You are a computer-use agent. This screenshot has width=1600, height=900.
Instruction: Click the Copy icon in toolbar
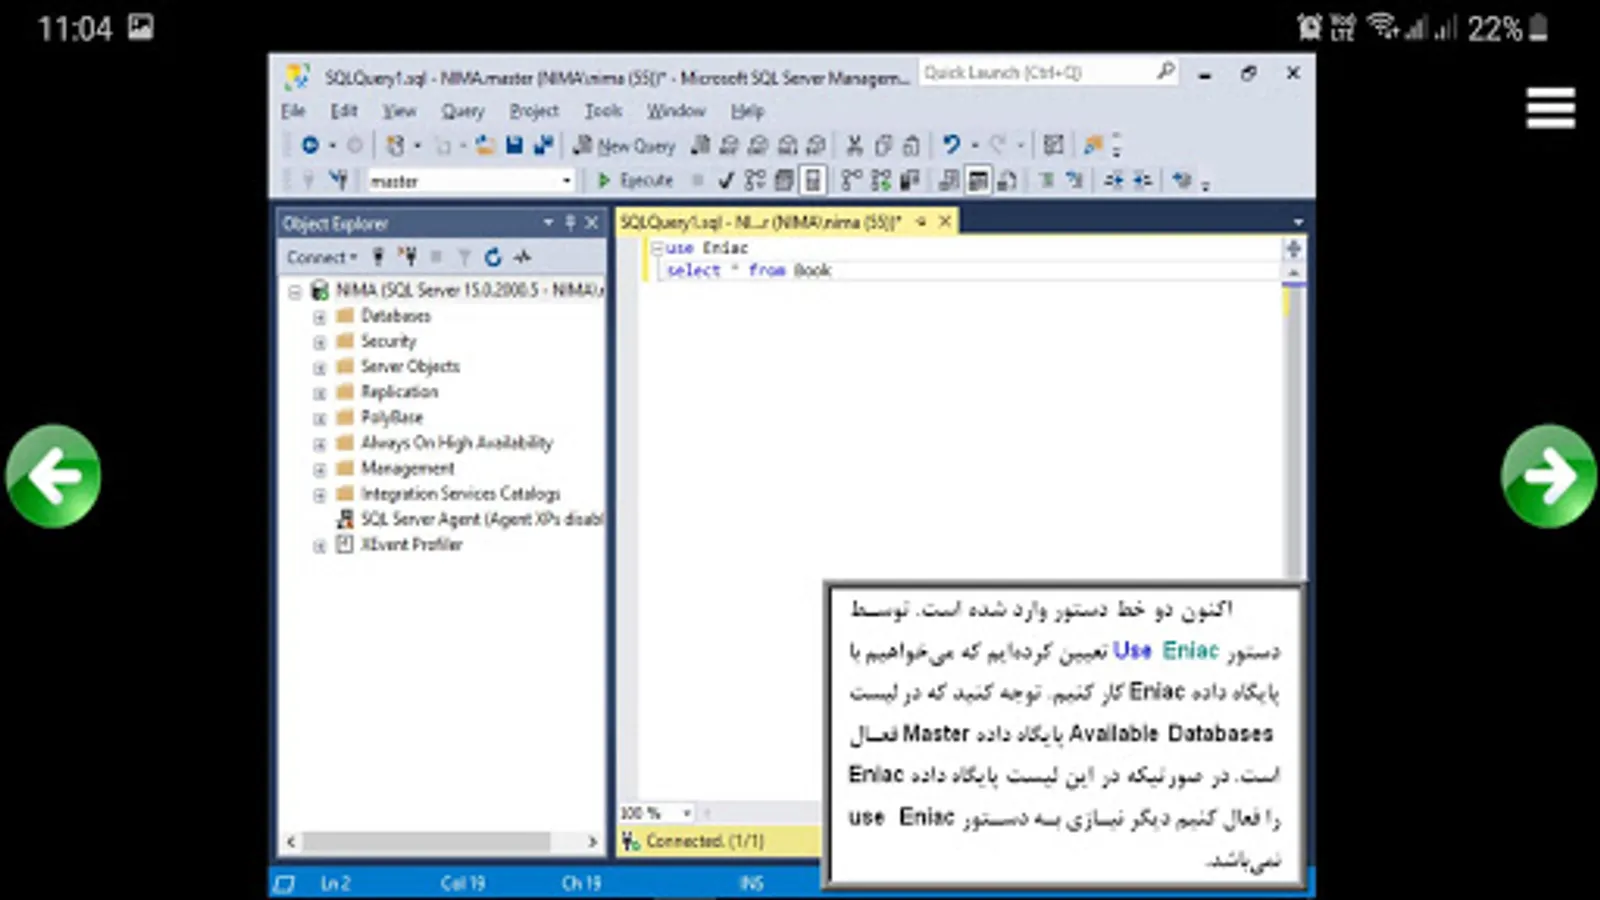coord(883,145)
